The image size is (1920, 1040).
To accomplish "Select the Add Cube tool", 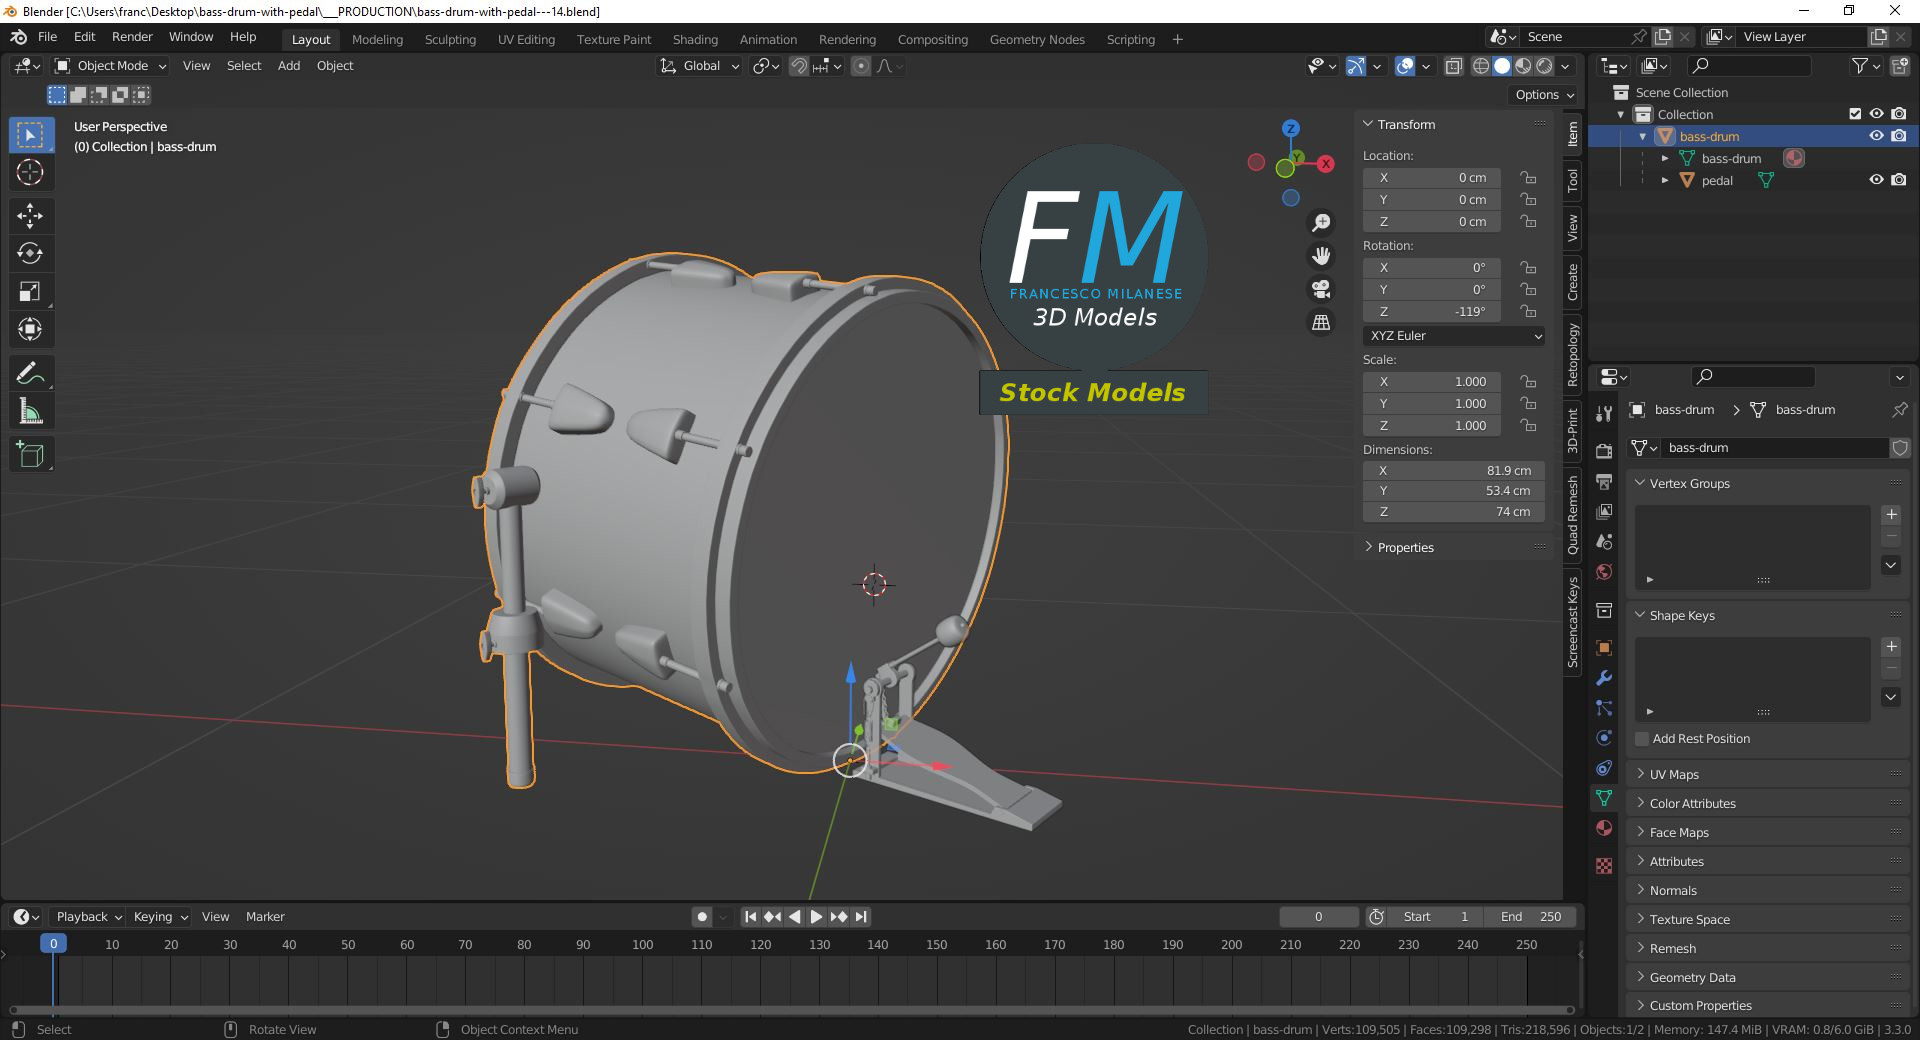I will tap(30, 455).
